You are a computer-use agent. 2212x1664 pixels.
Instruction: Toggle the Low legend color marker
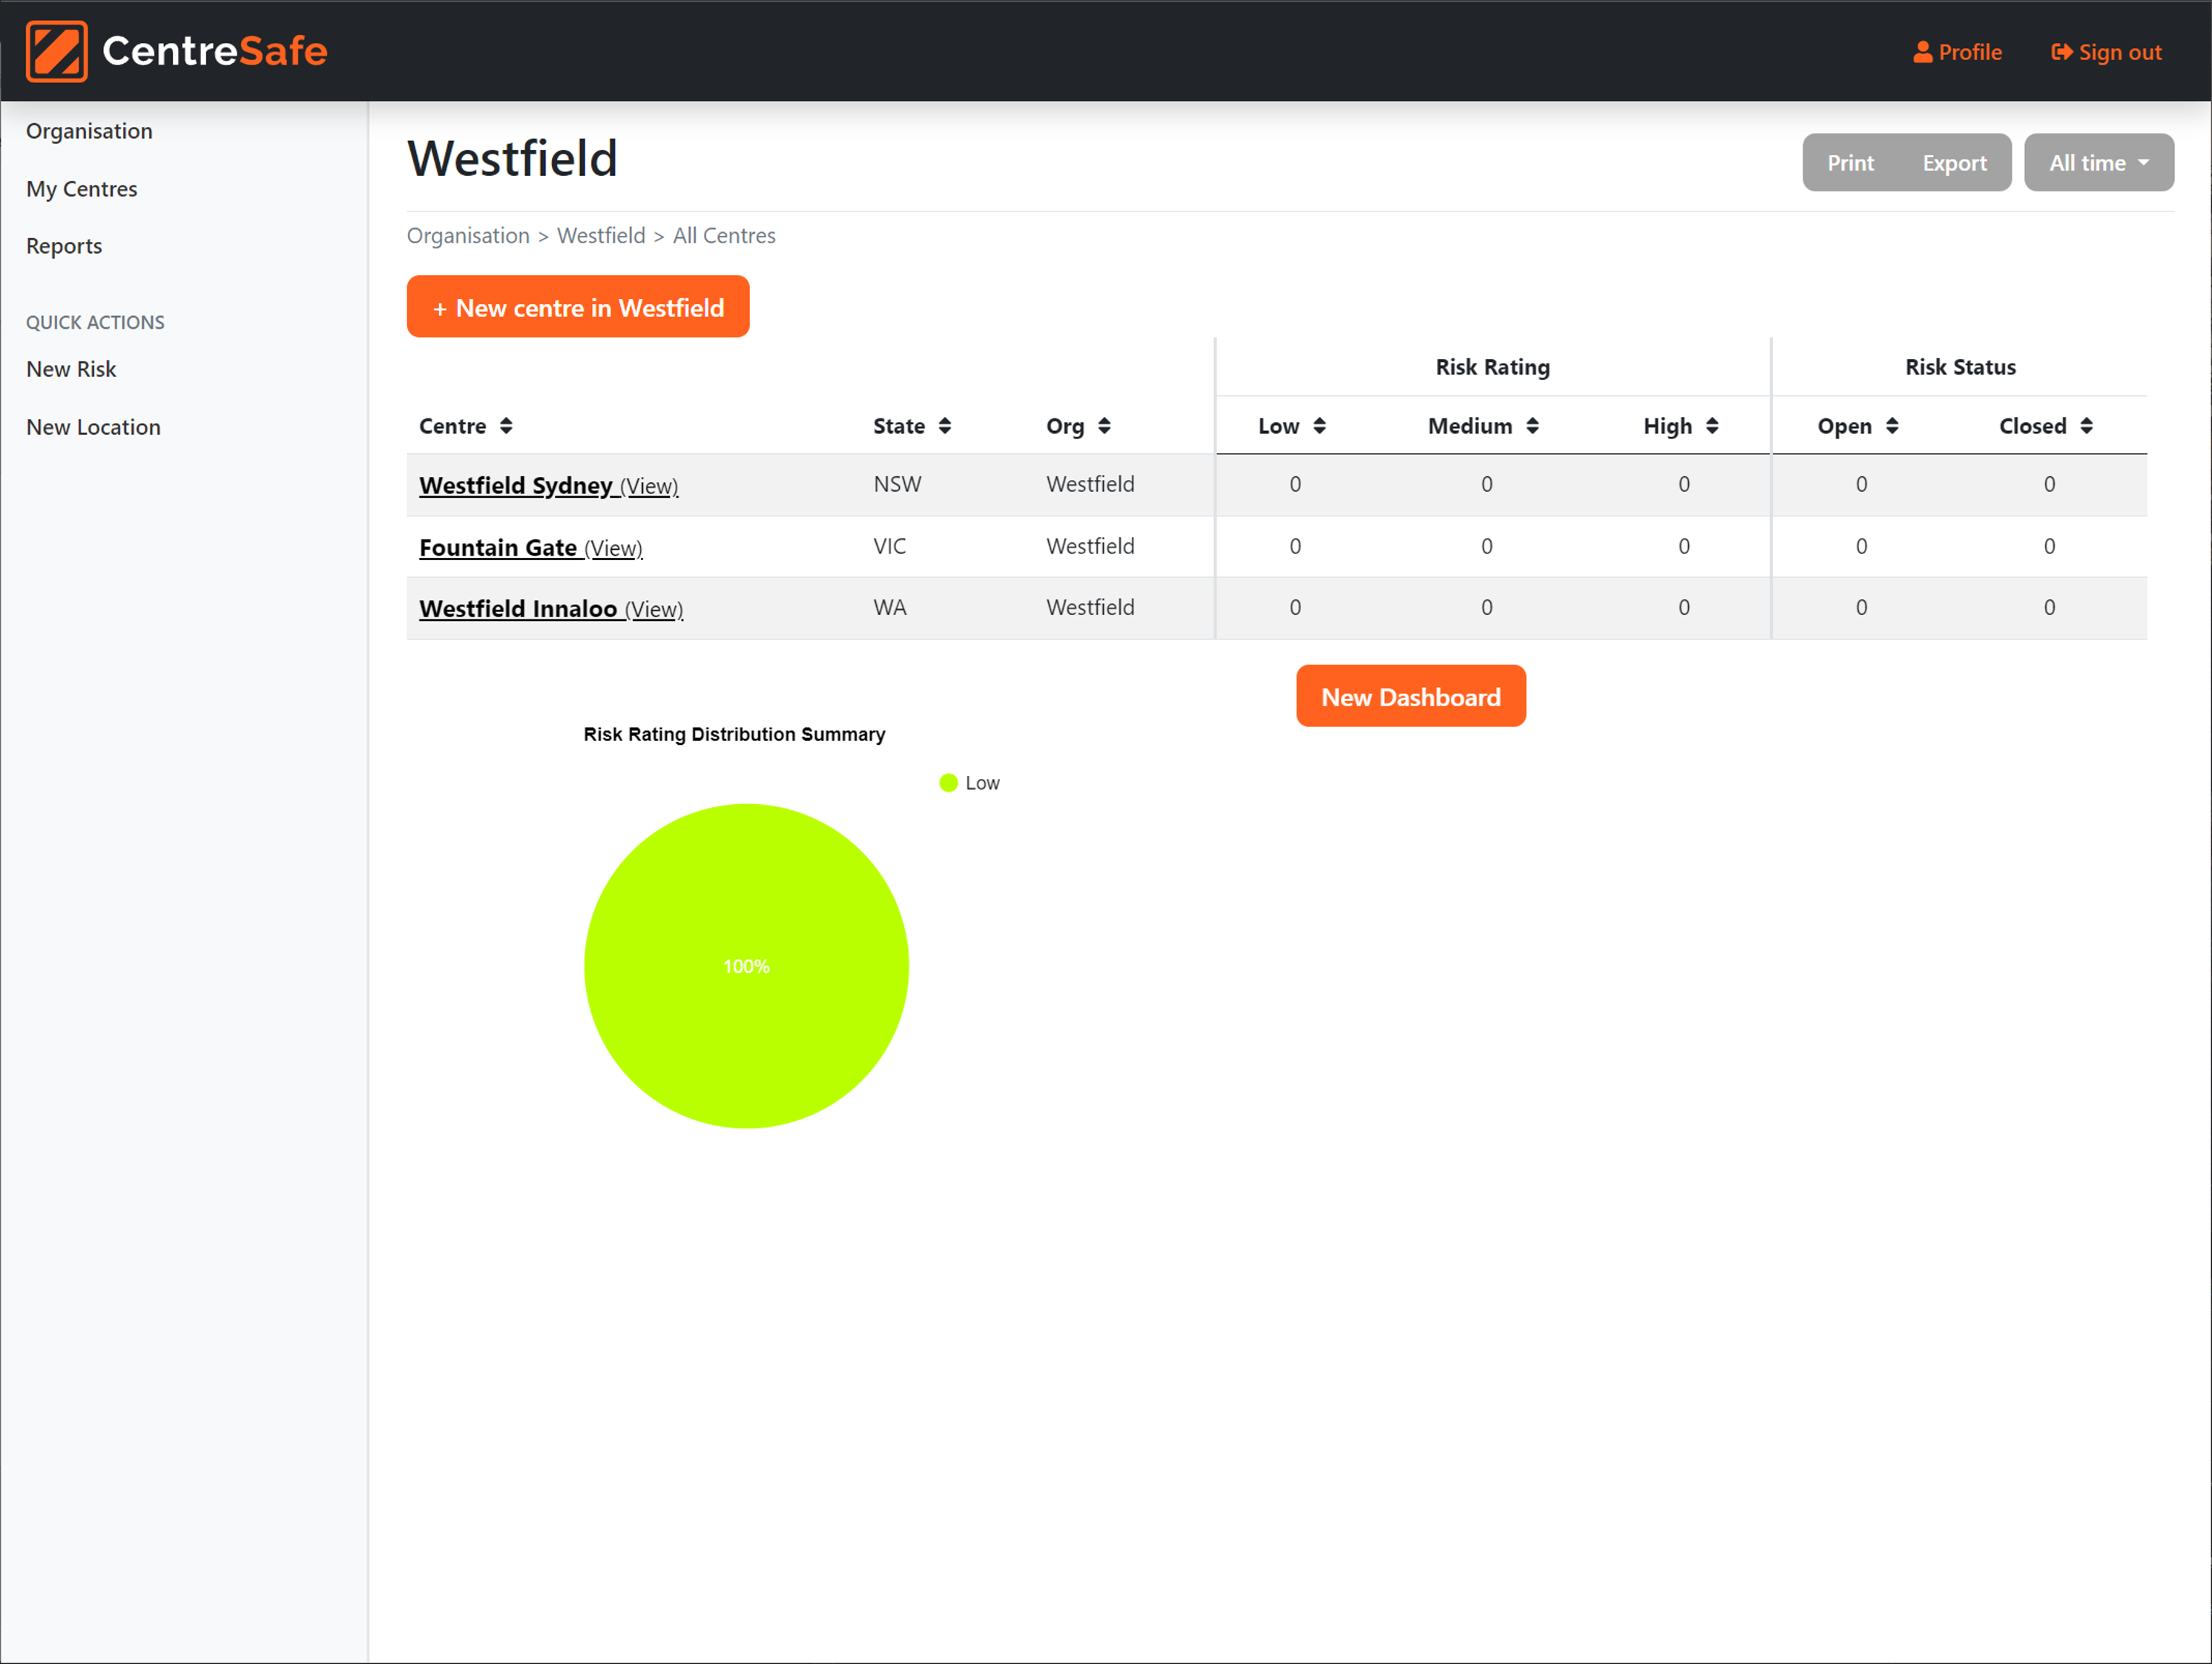click(948, 783)
